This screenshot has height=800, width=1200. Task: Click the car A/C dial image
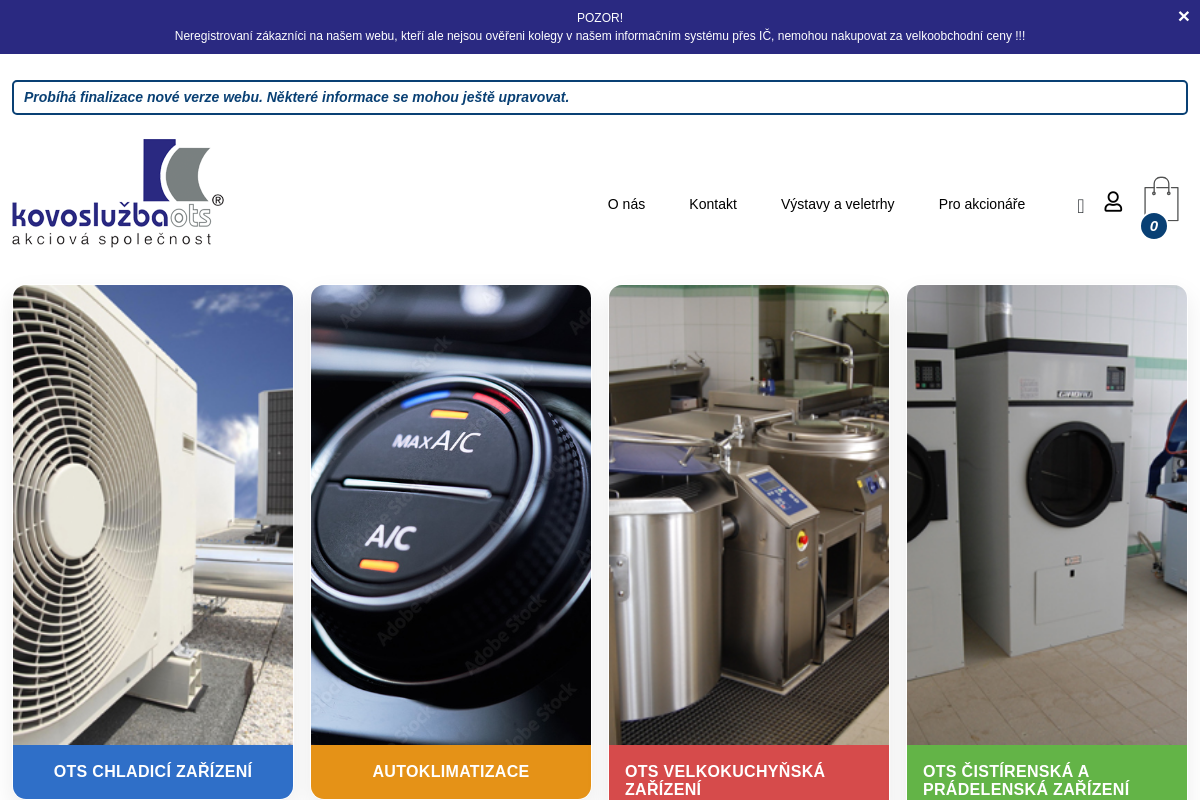click(451, 515)
